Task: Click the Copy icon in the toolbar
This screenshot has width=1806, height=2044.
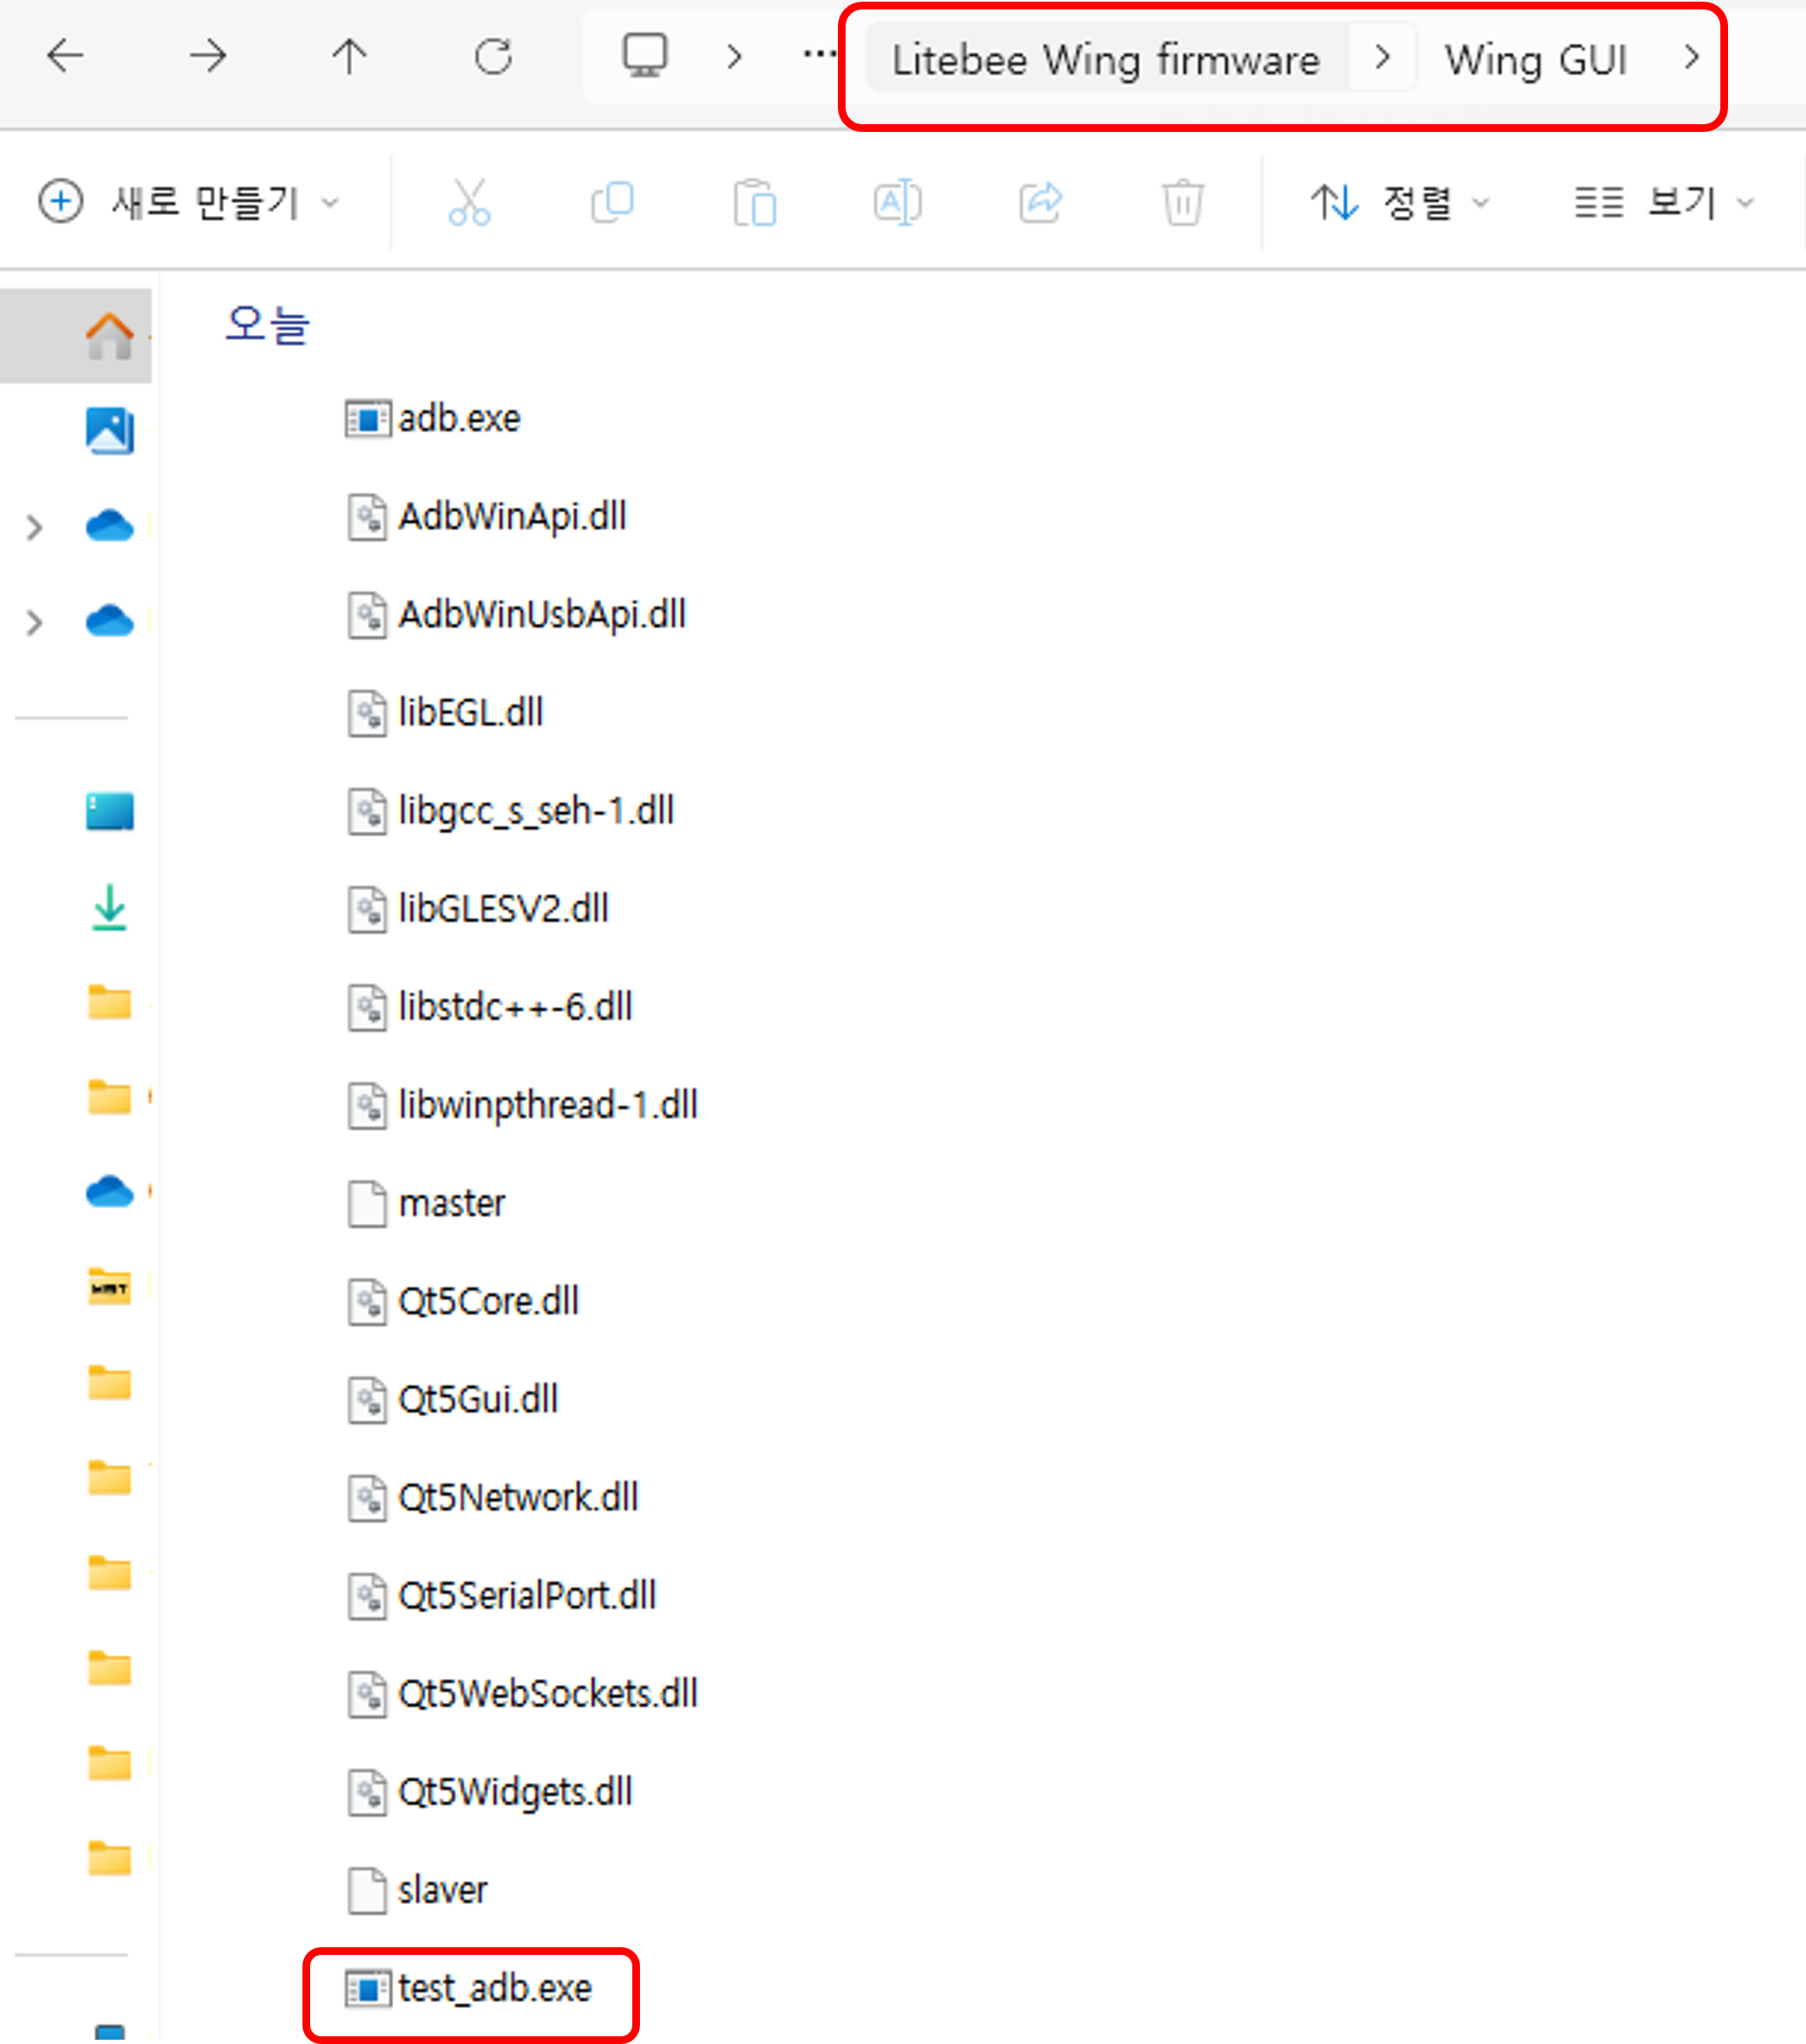Action: pyautogui.click(x=613, y=202)
